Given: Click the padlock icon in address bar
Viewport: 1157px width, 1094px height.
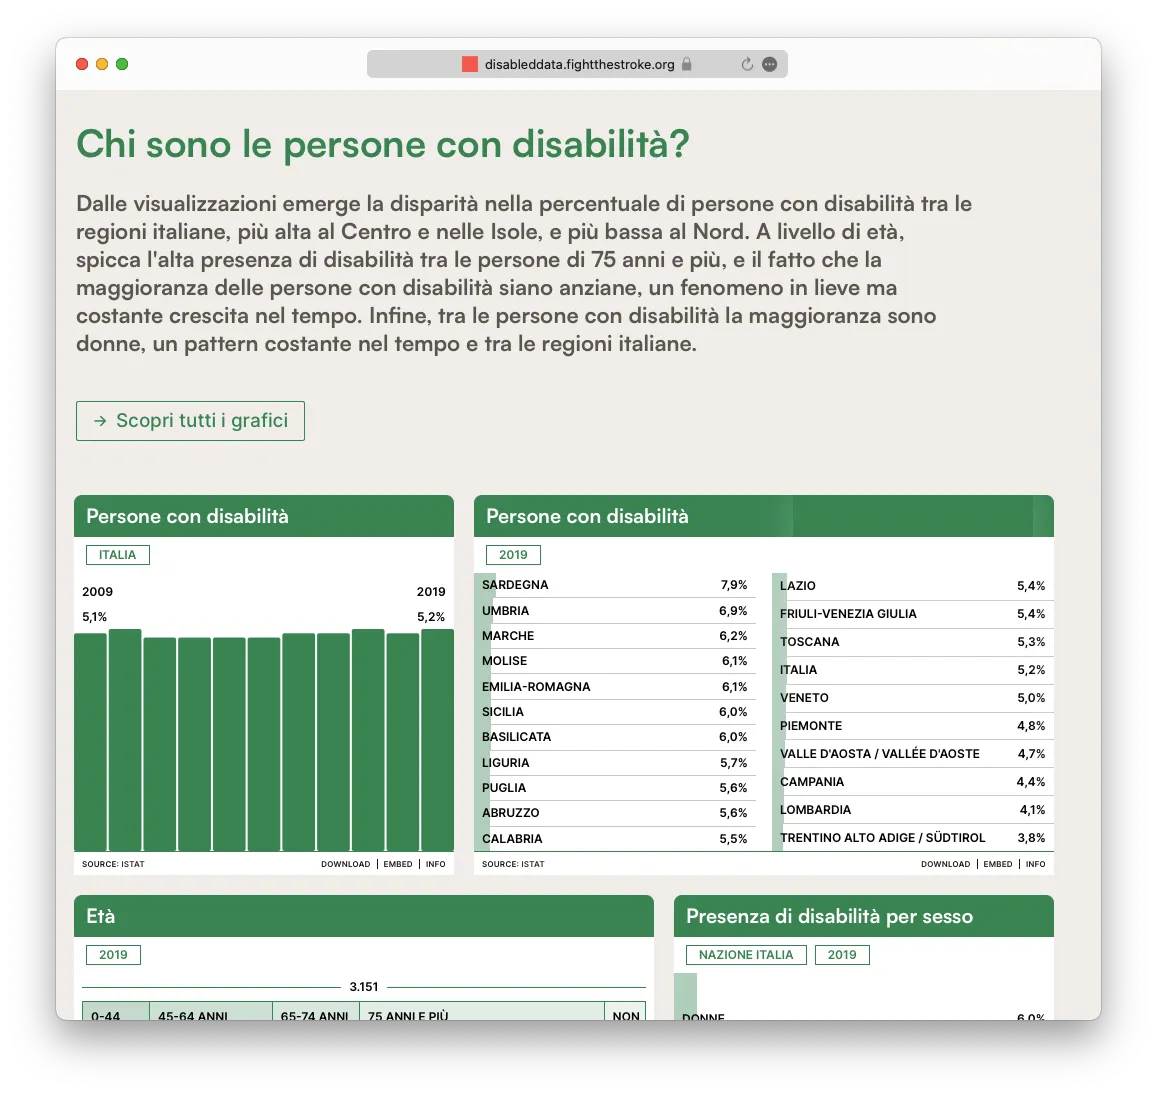Looking at the screenshot, I should point(687,64).
